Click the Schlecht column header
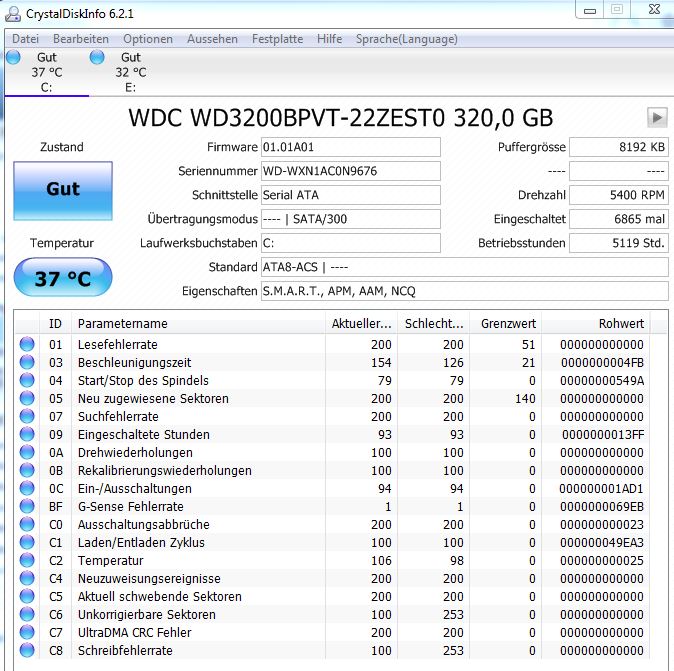The width and height of the screenshot is (674, 671). tap(434, 324)
